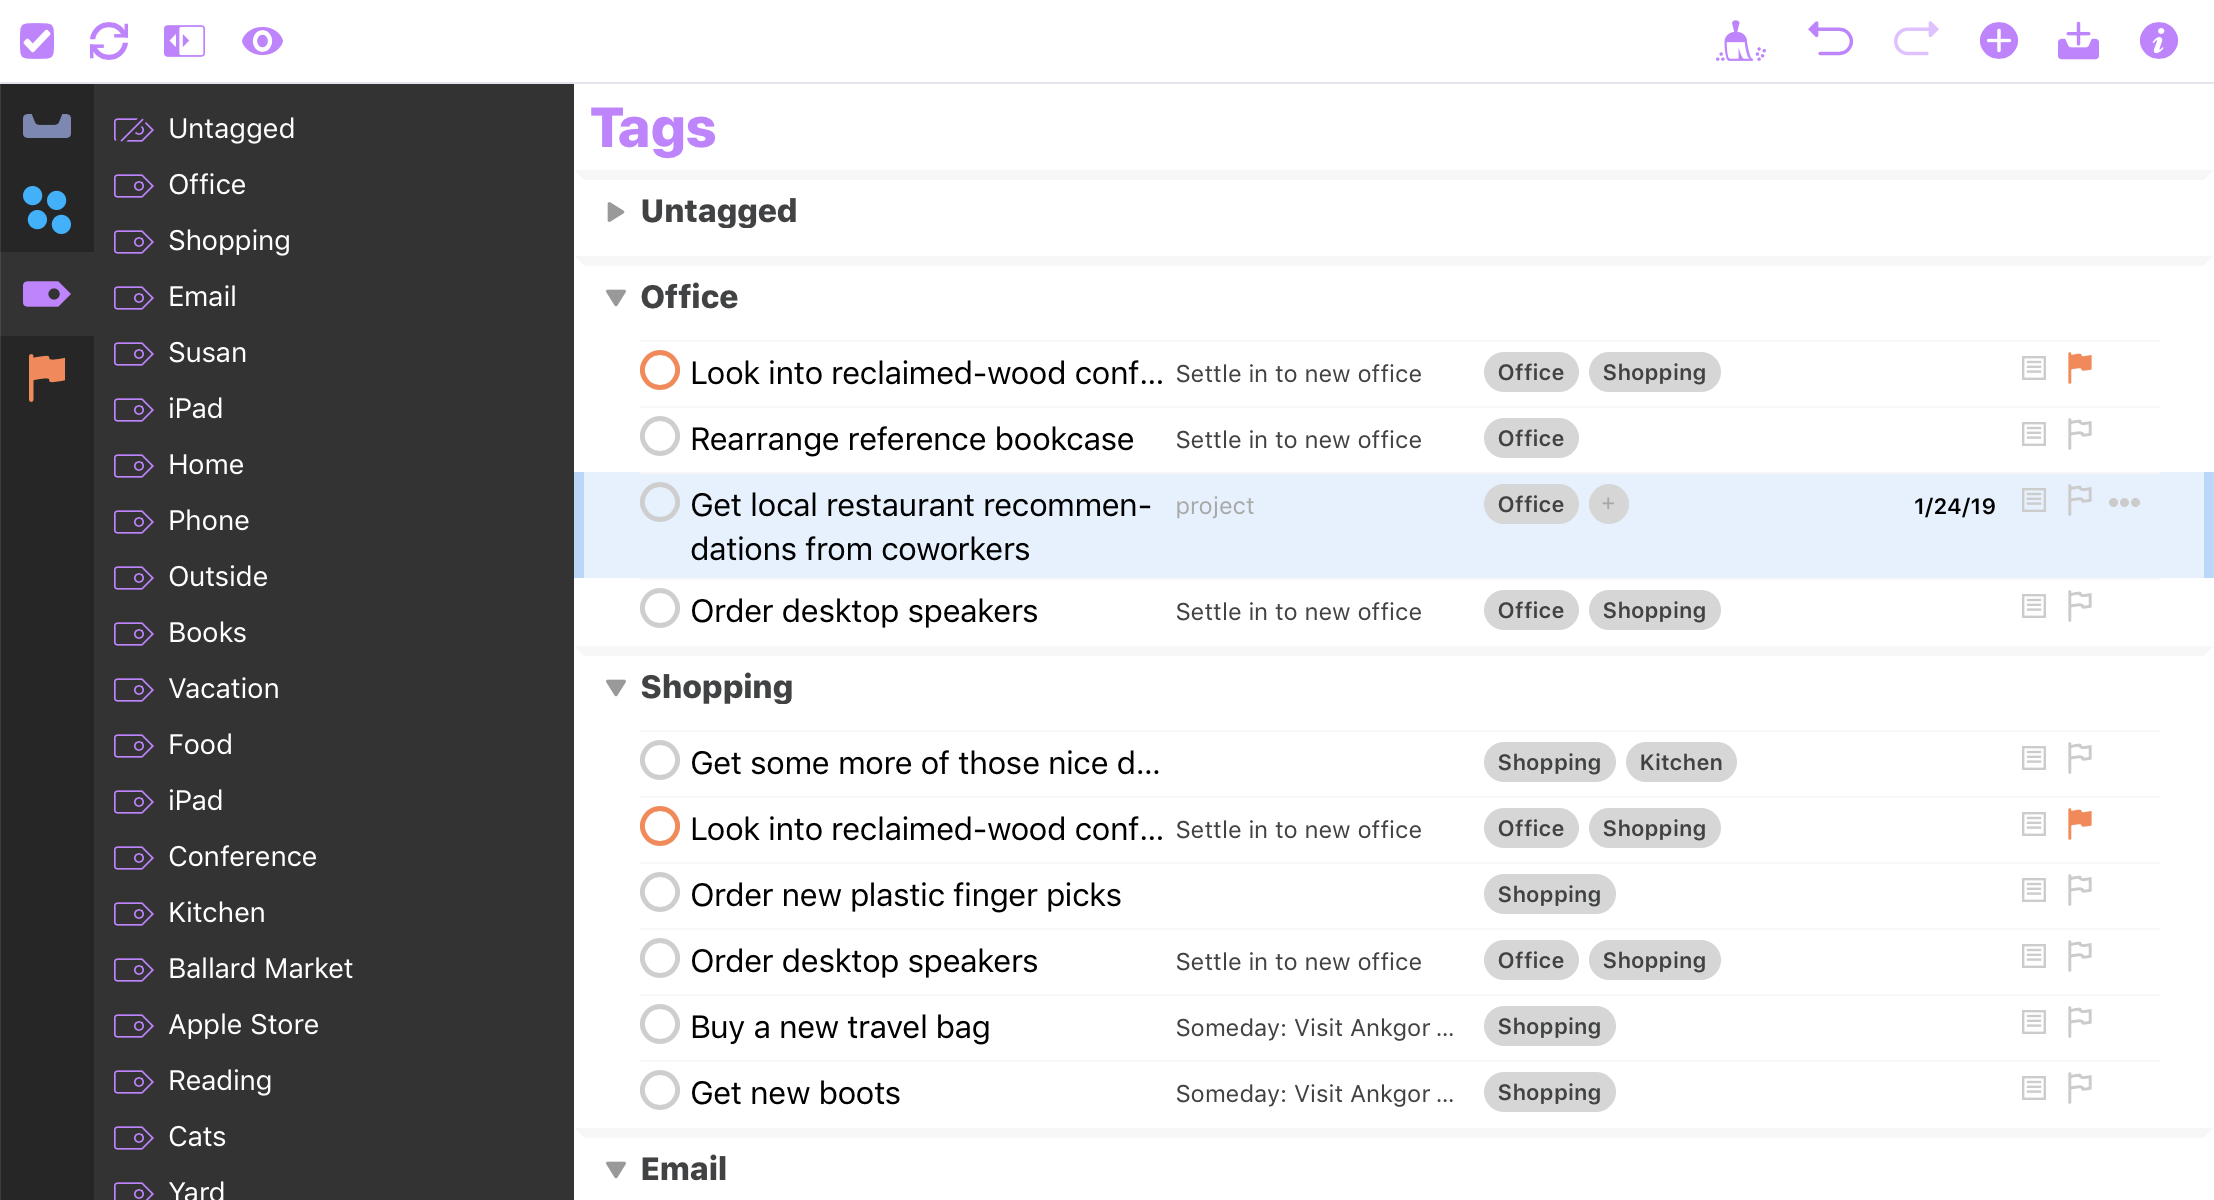Toggle the circle checkbox on Buy a new travel bag
Screen dimensions: 2214x1200
click(x=660, y=1027)
